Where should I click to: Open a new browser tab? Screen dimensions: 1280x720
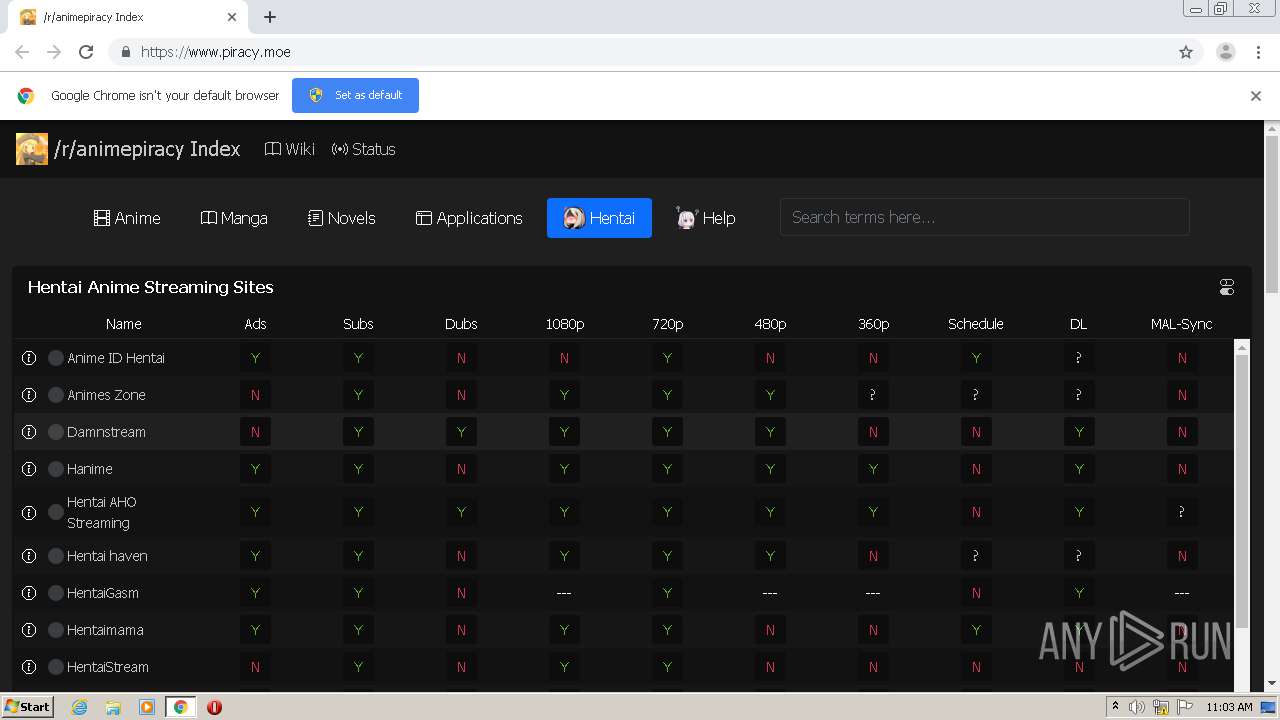tap(270, 17)
